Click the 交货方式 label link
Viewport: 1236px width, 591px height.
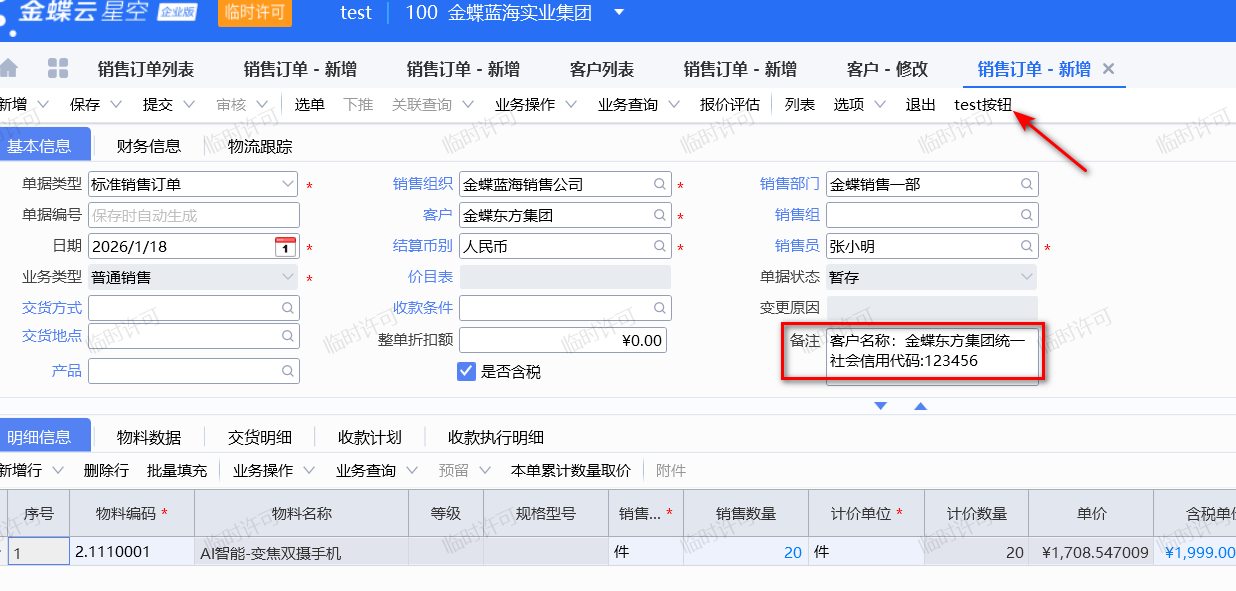(x=52, y=307)
